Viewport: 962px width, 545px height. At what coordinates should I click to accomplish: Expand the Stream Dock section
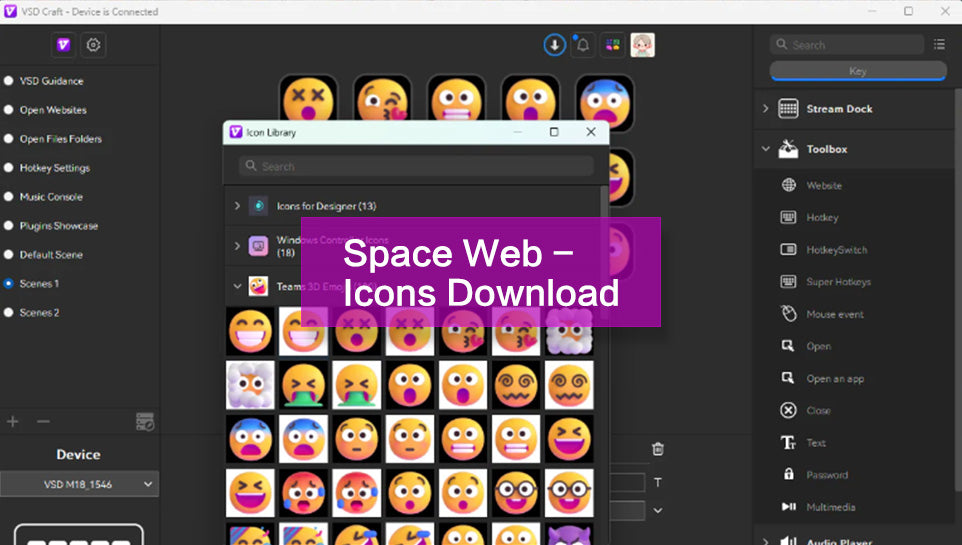pyautogui.click(x=766, y=109)
